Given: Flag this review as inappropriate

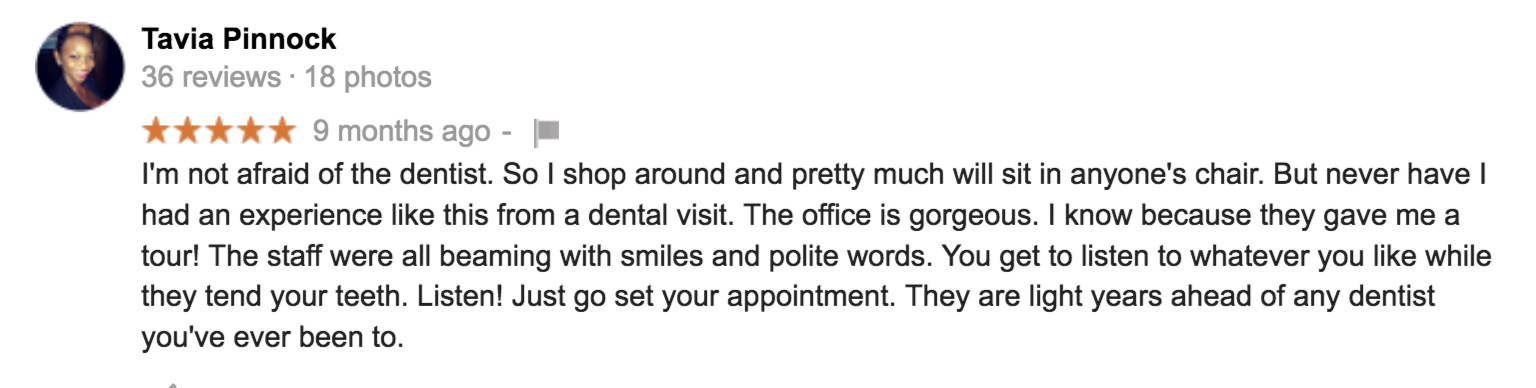Looking at the screenshot, I should tap(547, 131).
